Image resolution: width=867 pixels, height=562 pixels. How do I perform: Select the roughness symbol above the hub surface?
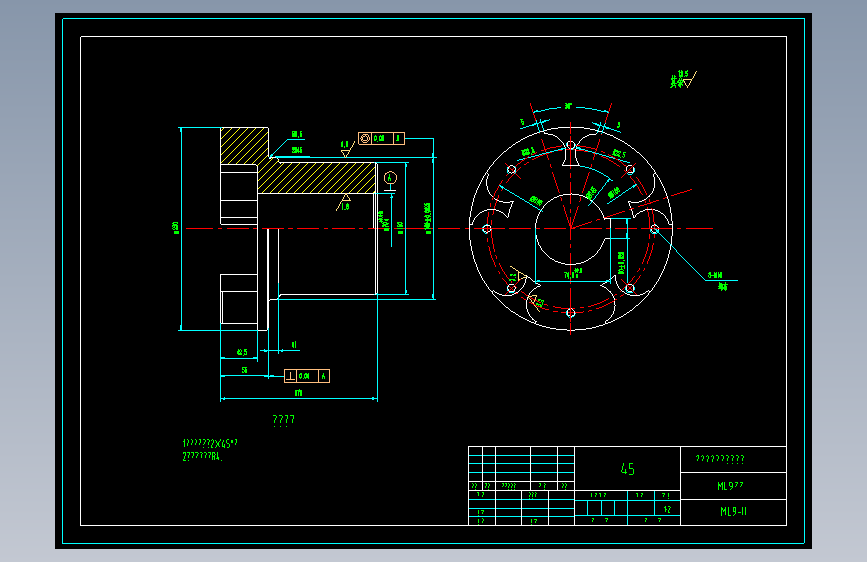347,148
